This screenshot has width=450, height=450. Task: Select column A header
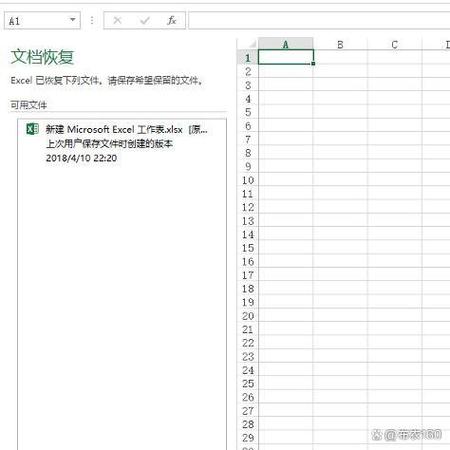(x=285, y=44)
